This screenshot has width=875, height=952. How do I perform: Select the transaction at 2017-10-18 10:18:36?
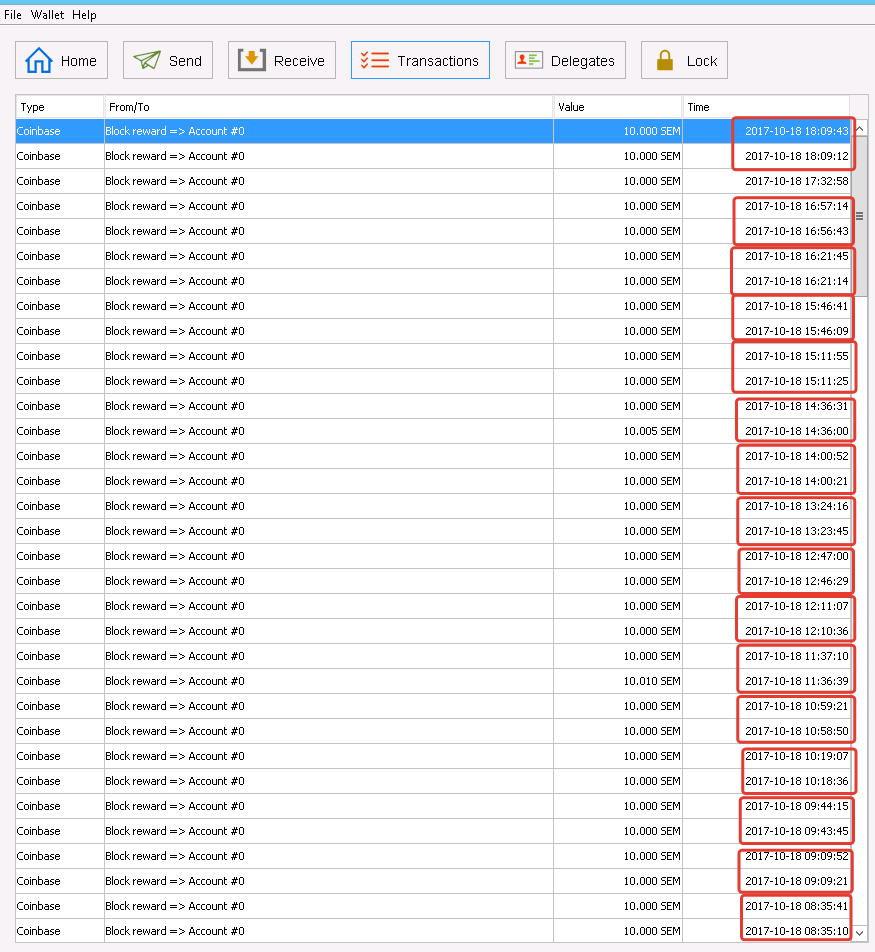pos(432,781)
